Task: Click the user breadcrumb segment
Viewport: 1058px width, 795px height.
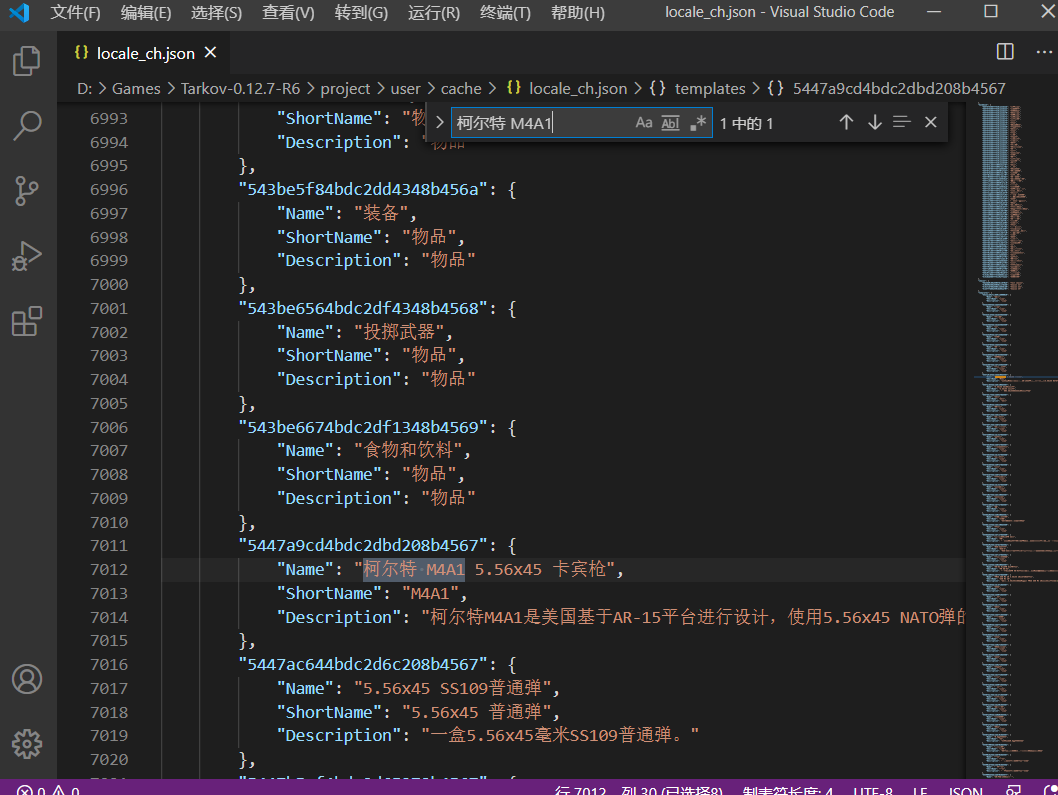Action: pyautogui.click(x=406, y=88)
